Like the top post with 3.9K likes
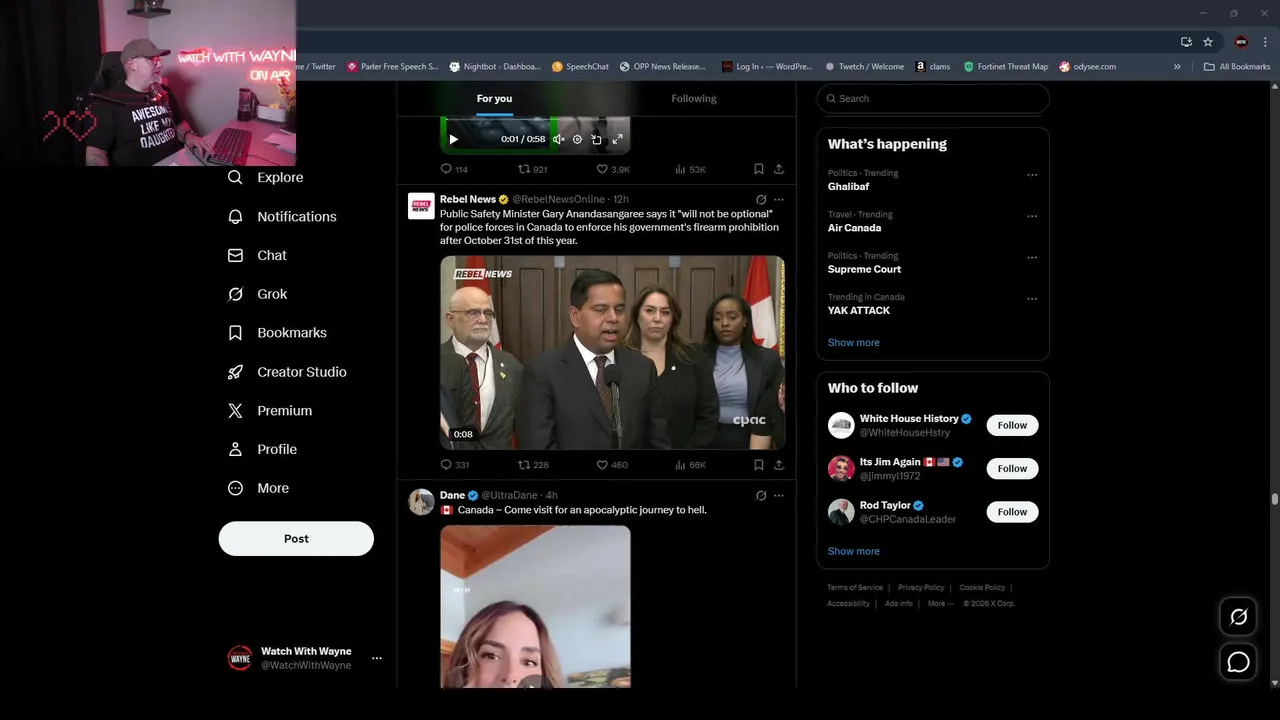Image resolution: width=1280 pixels, height=720 pixels. (x=612, y=170)
